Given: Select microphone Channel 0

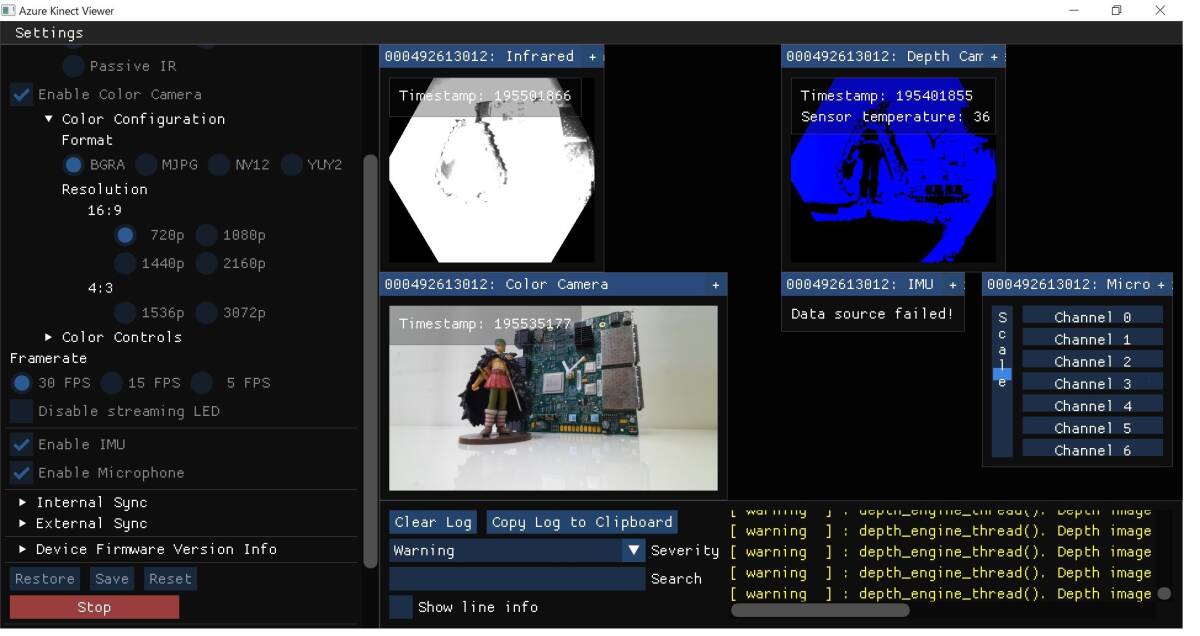Looking at the screenshot, I should [1092, 317].
